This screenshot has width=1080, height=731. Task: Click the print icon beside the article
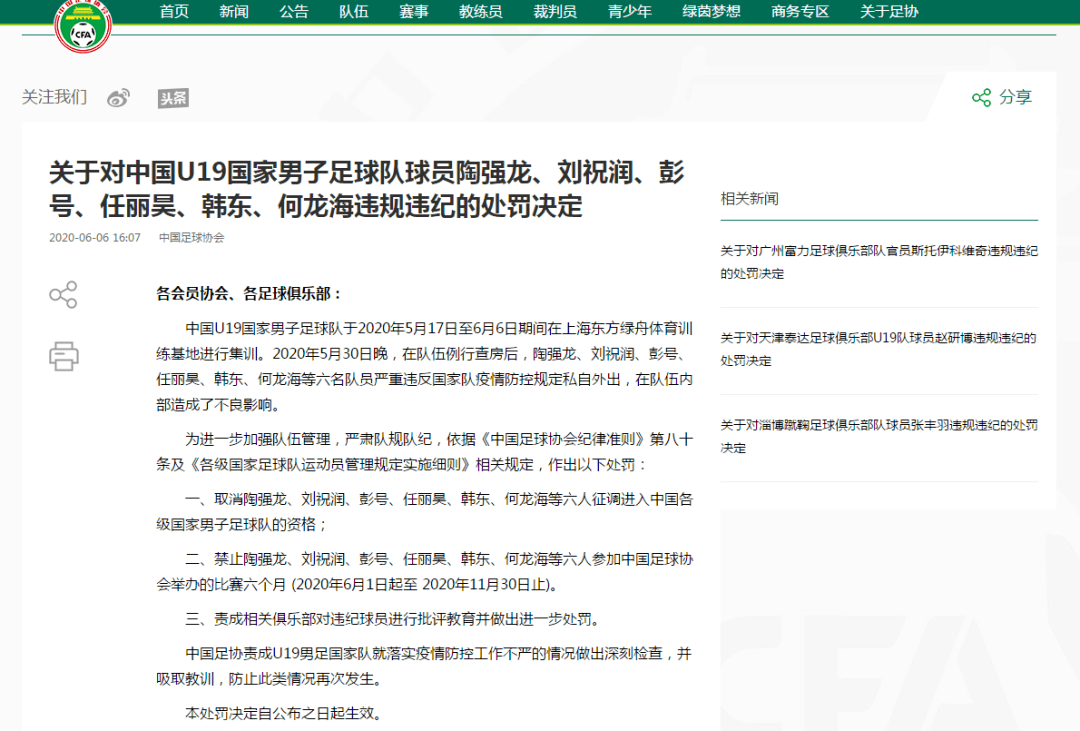[63, 356]
